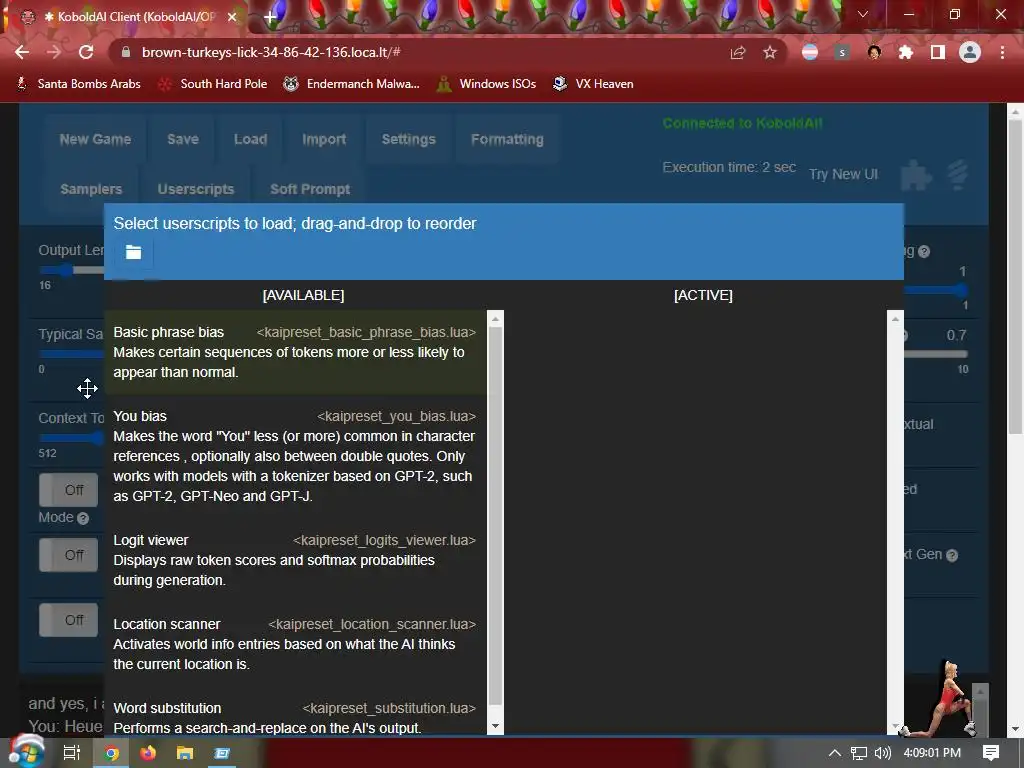Open the Userscripts button

click(196, 189)
